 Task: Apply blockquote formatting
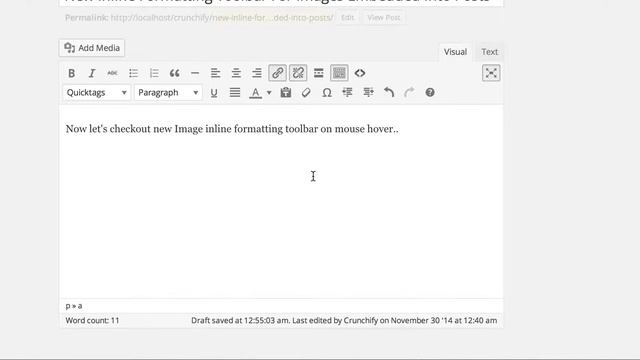click(x=174, y=73)
